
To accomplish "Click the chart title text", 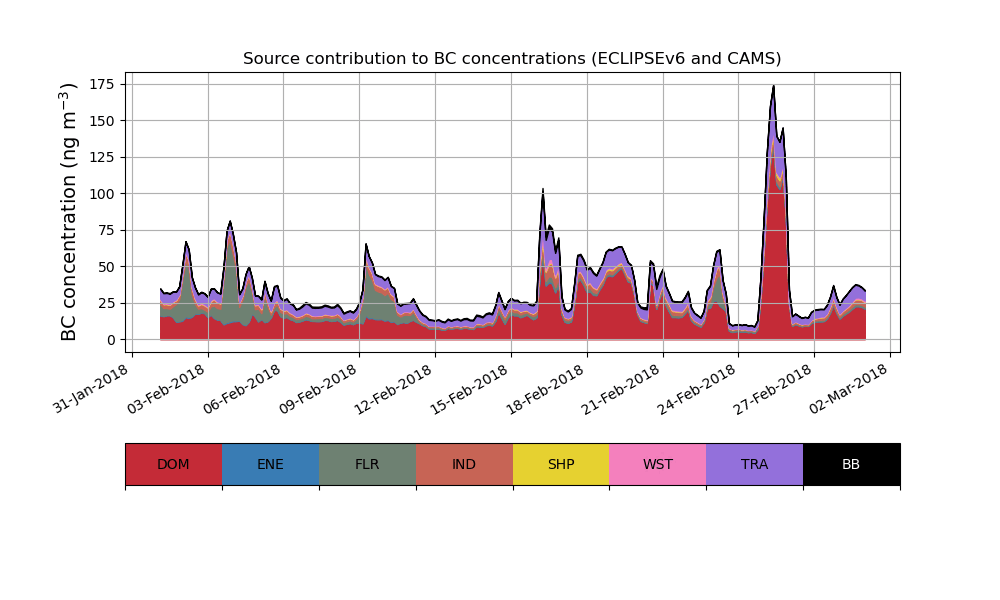I will 512,59.
